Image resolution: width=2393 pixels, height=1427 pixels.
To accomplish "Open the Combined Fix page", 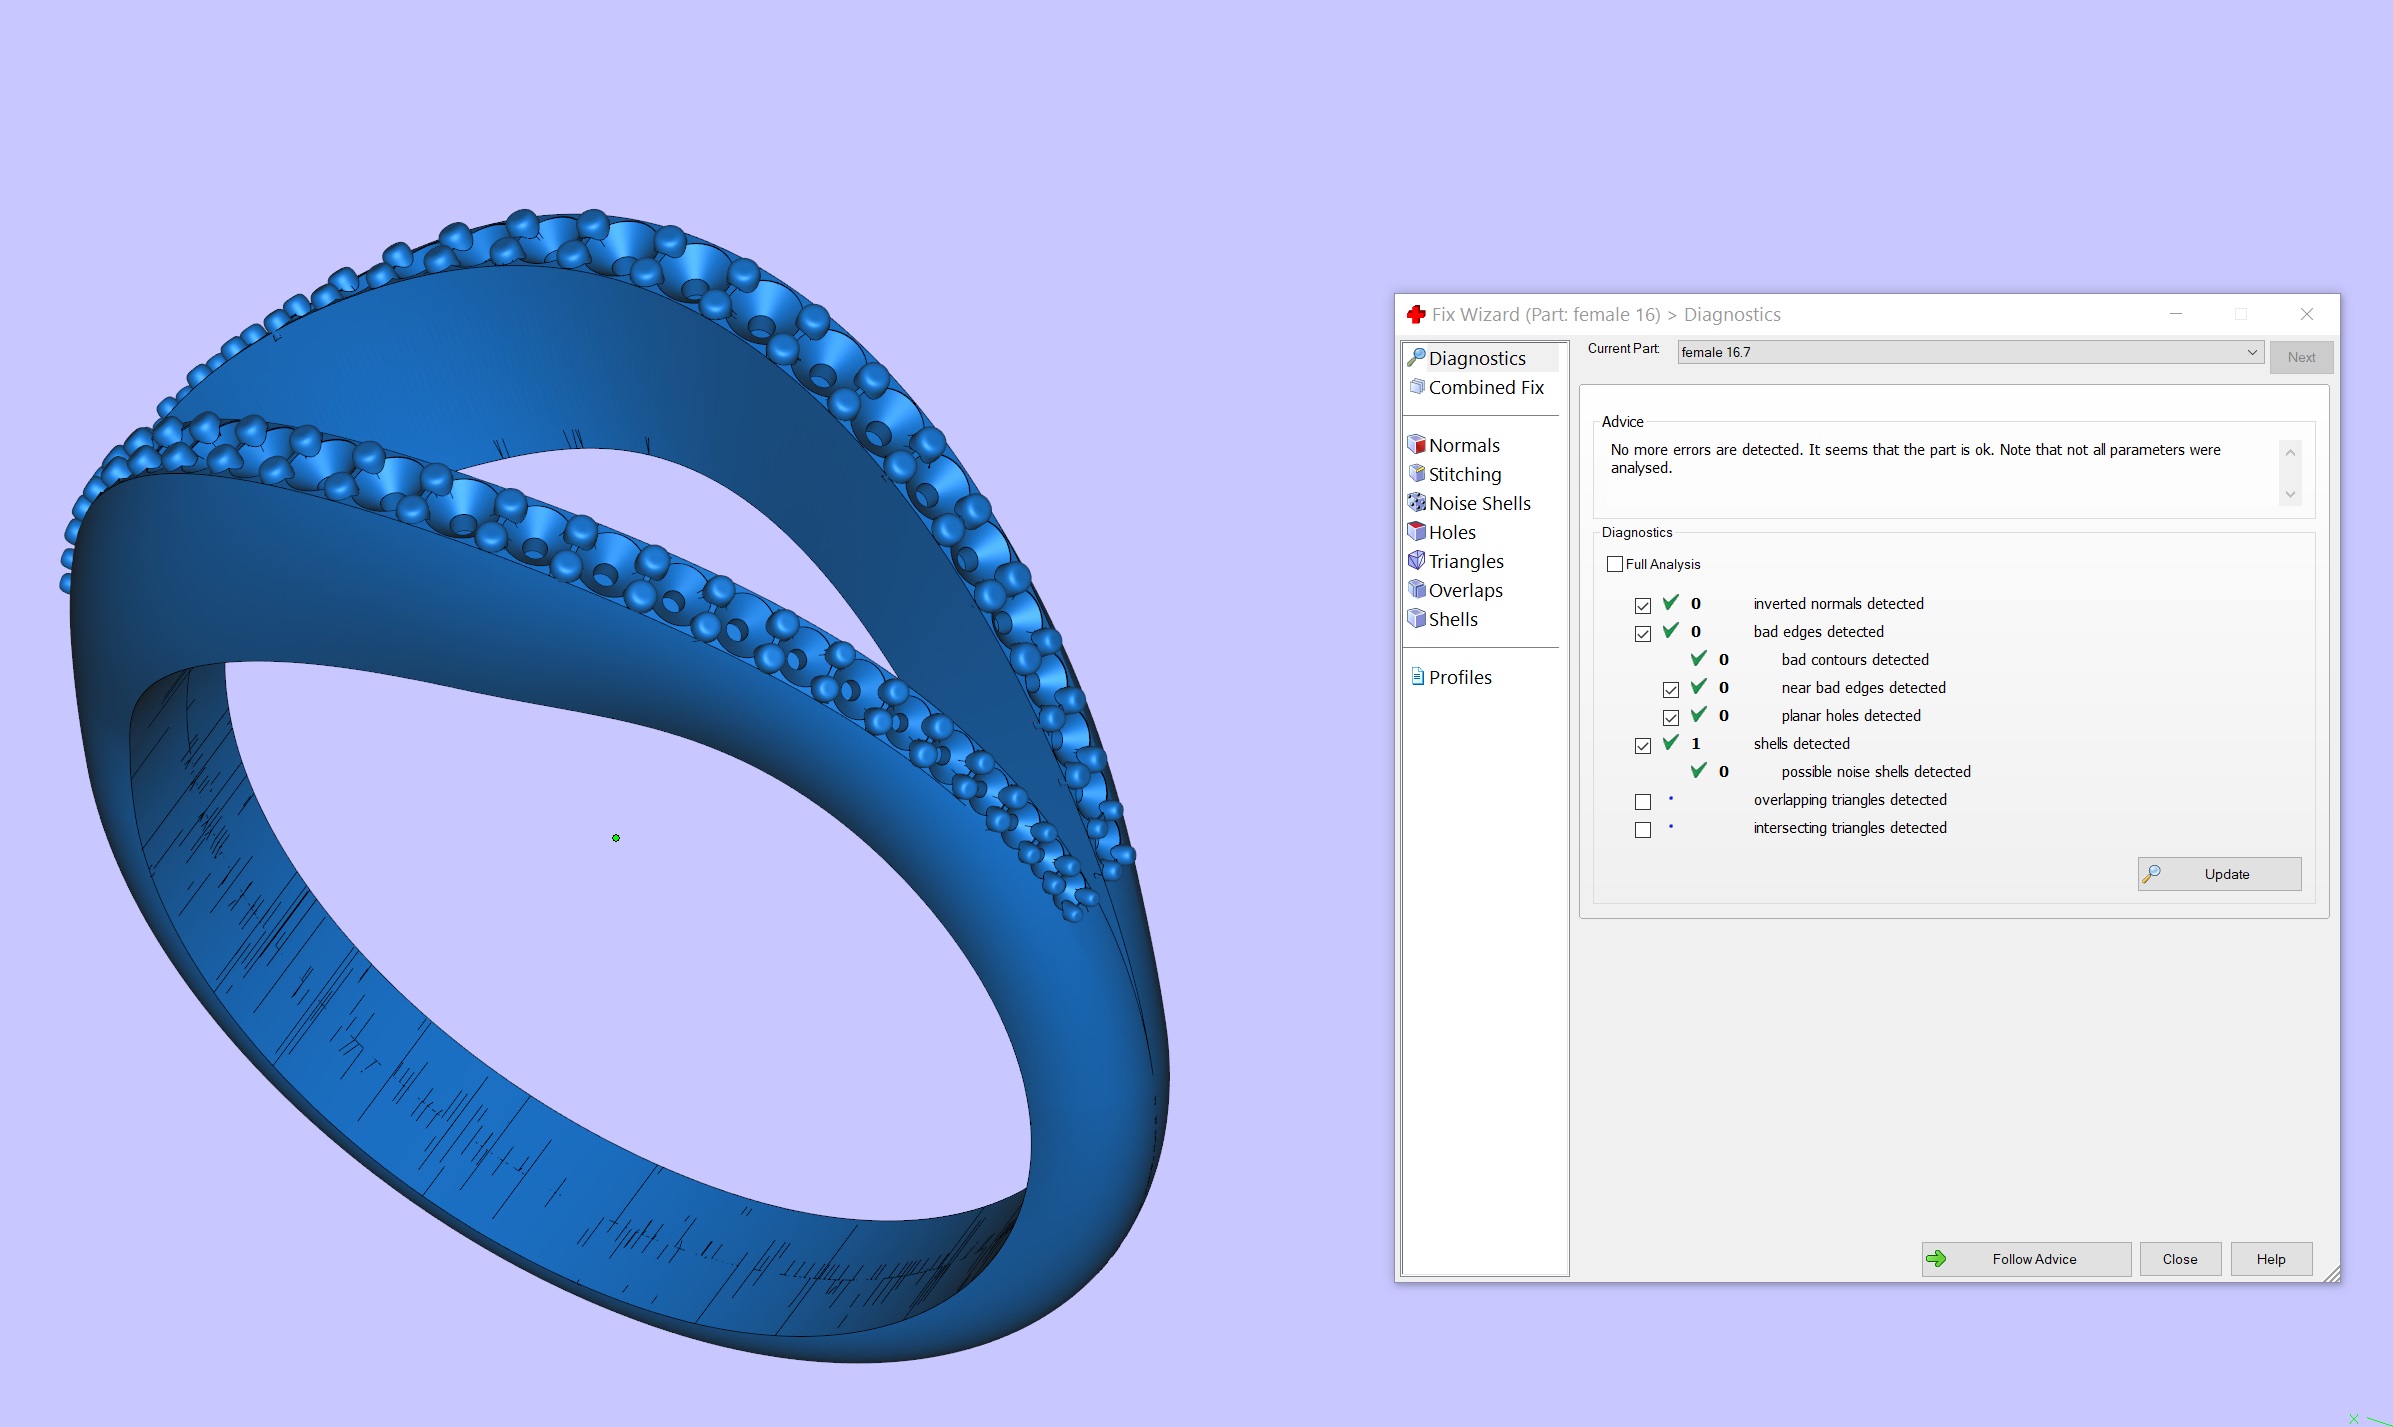I will [1485, 387].
